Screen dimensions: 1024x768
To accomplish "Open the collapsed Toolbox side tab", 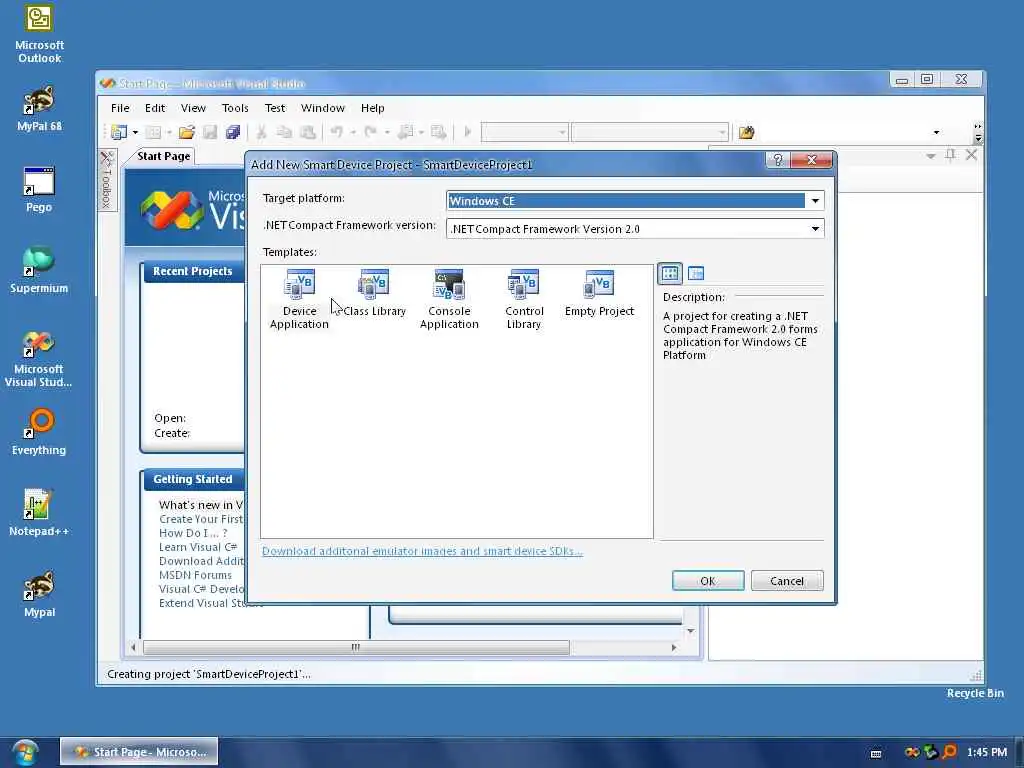I will [x=107, y=180].
